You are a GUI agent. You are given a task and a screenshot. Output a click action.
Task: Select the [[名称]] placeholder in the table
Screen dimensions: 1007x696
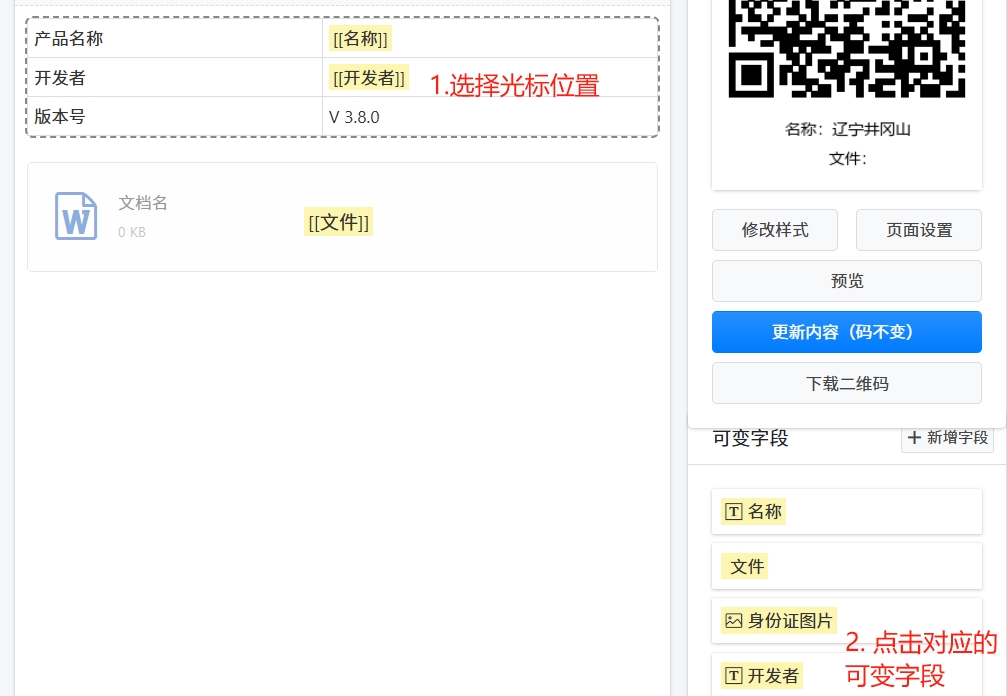click(360, 39)
